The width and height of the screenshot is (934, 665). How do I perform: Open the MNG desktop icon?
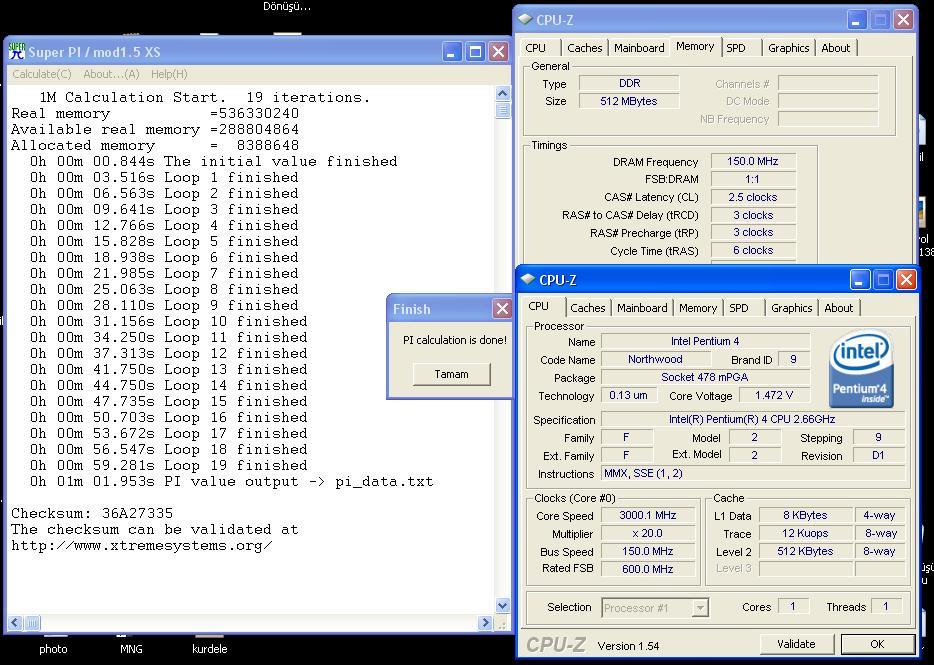(131, 649)
